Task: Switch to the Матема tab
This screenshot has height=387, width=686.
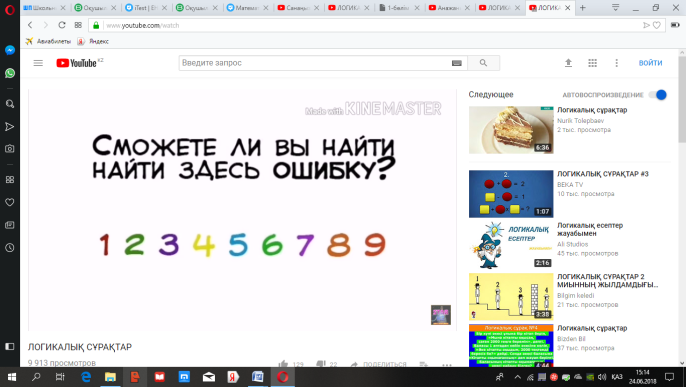Action: tap(248, 8)
